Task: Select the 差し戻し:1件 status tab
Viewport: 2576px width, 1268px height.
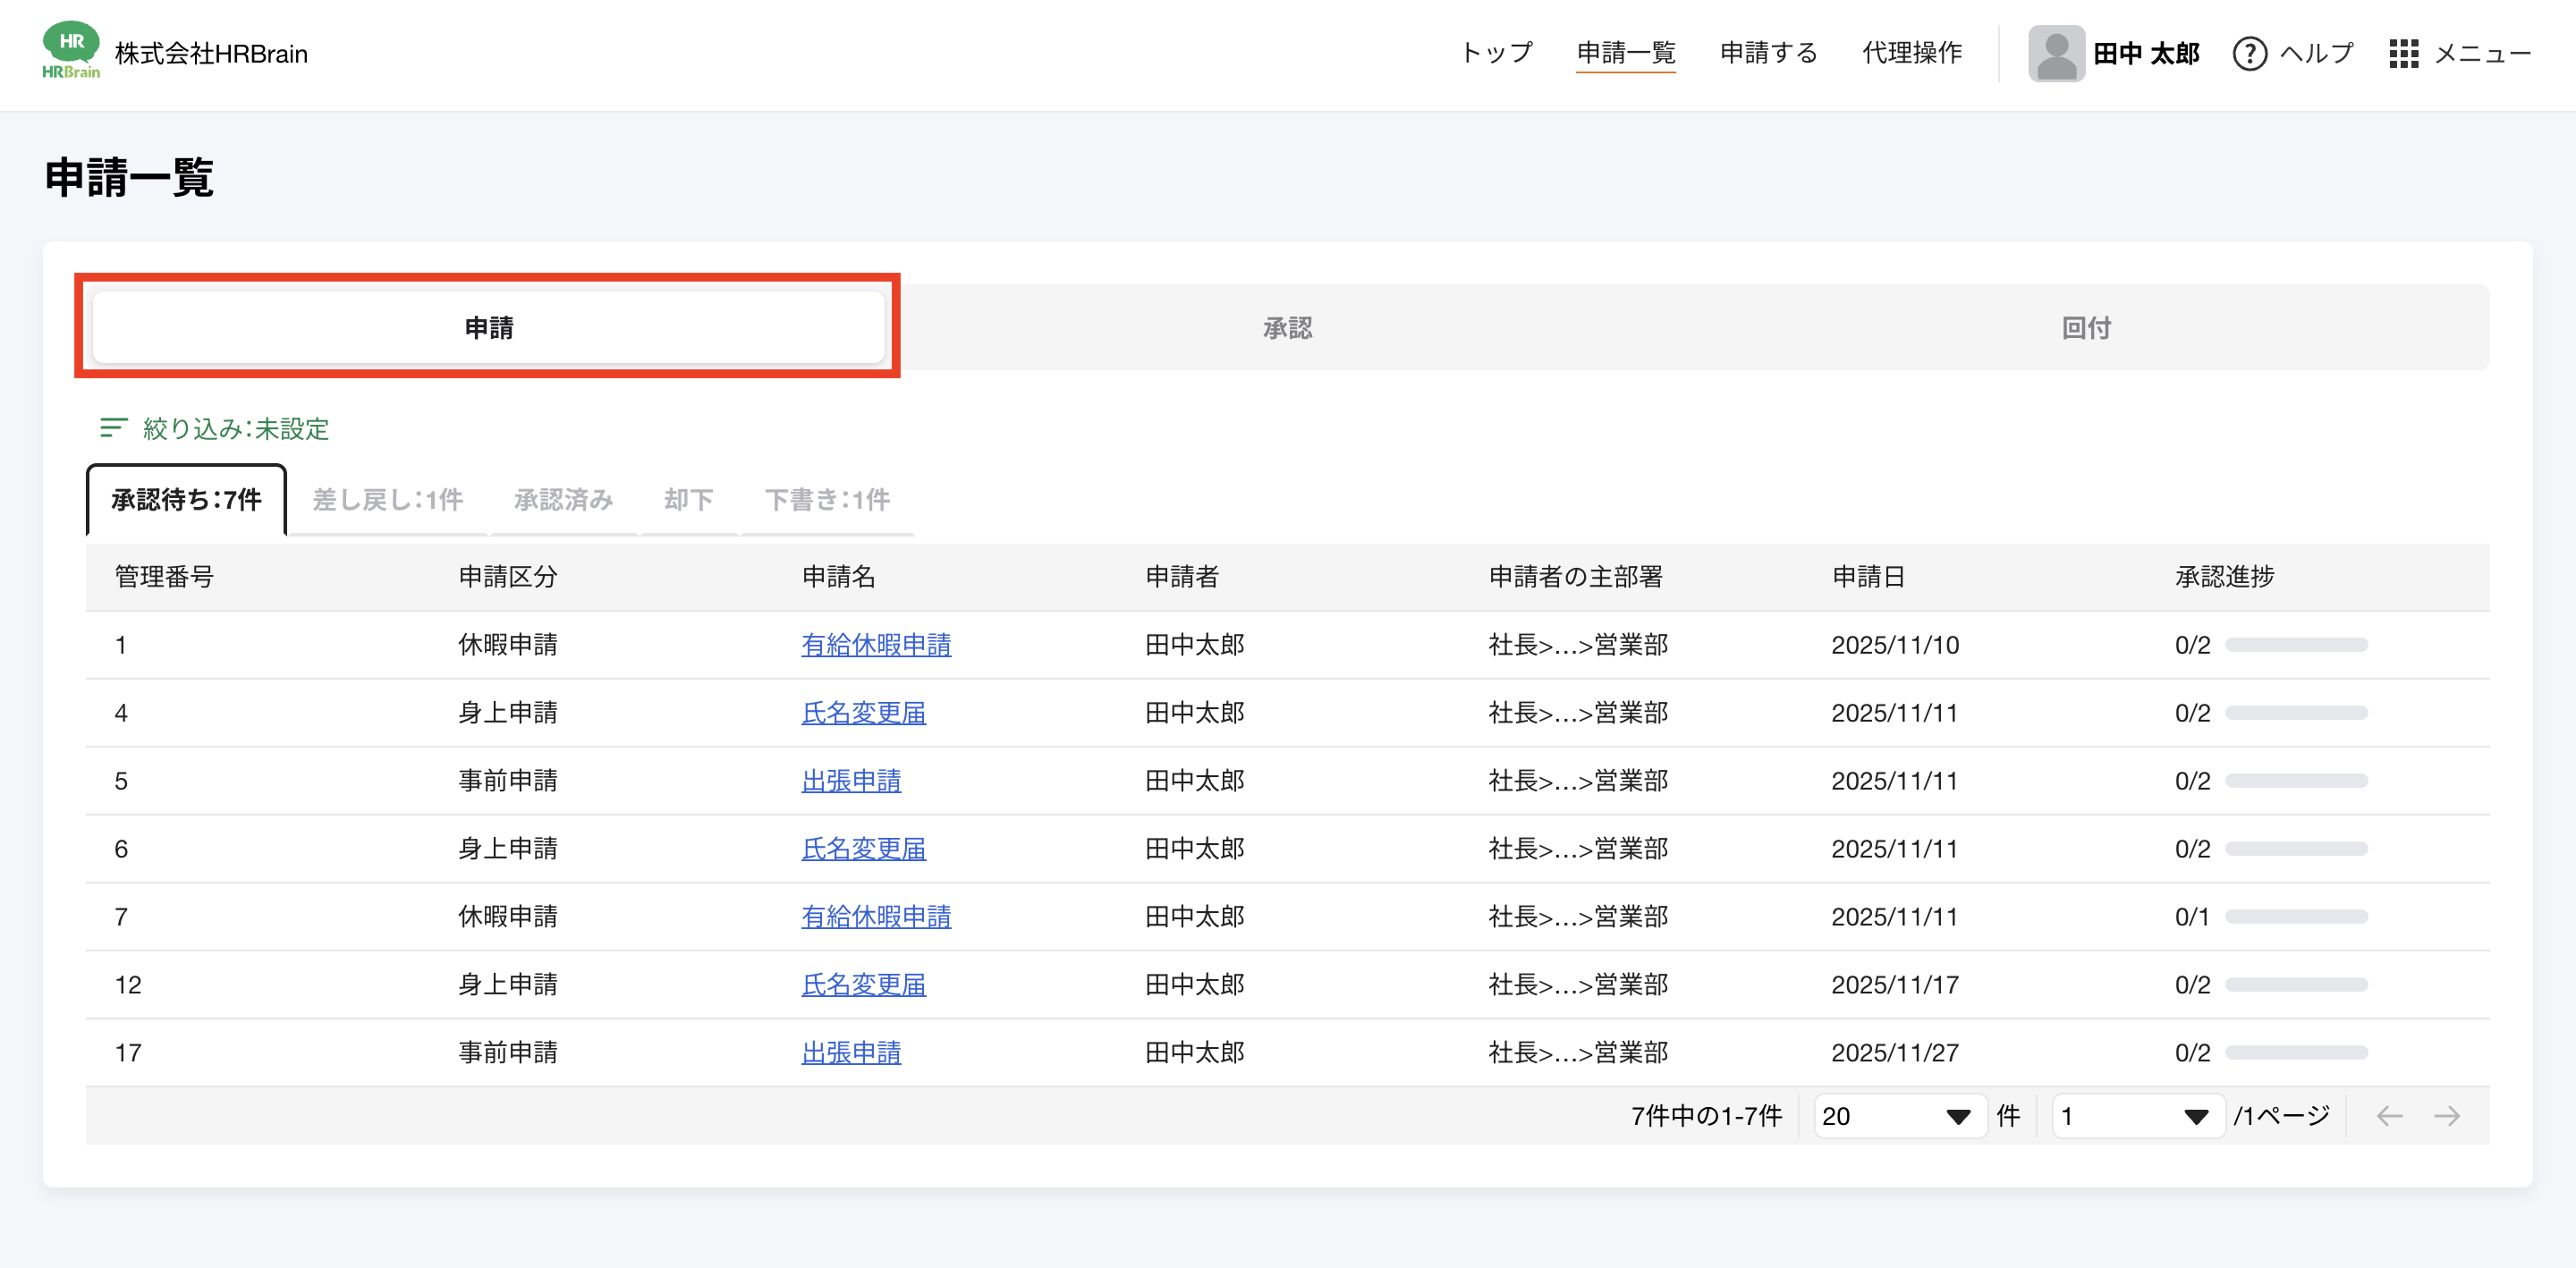Action: coord(387,499)
